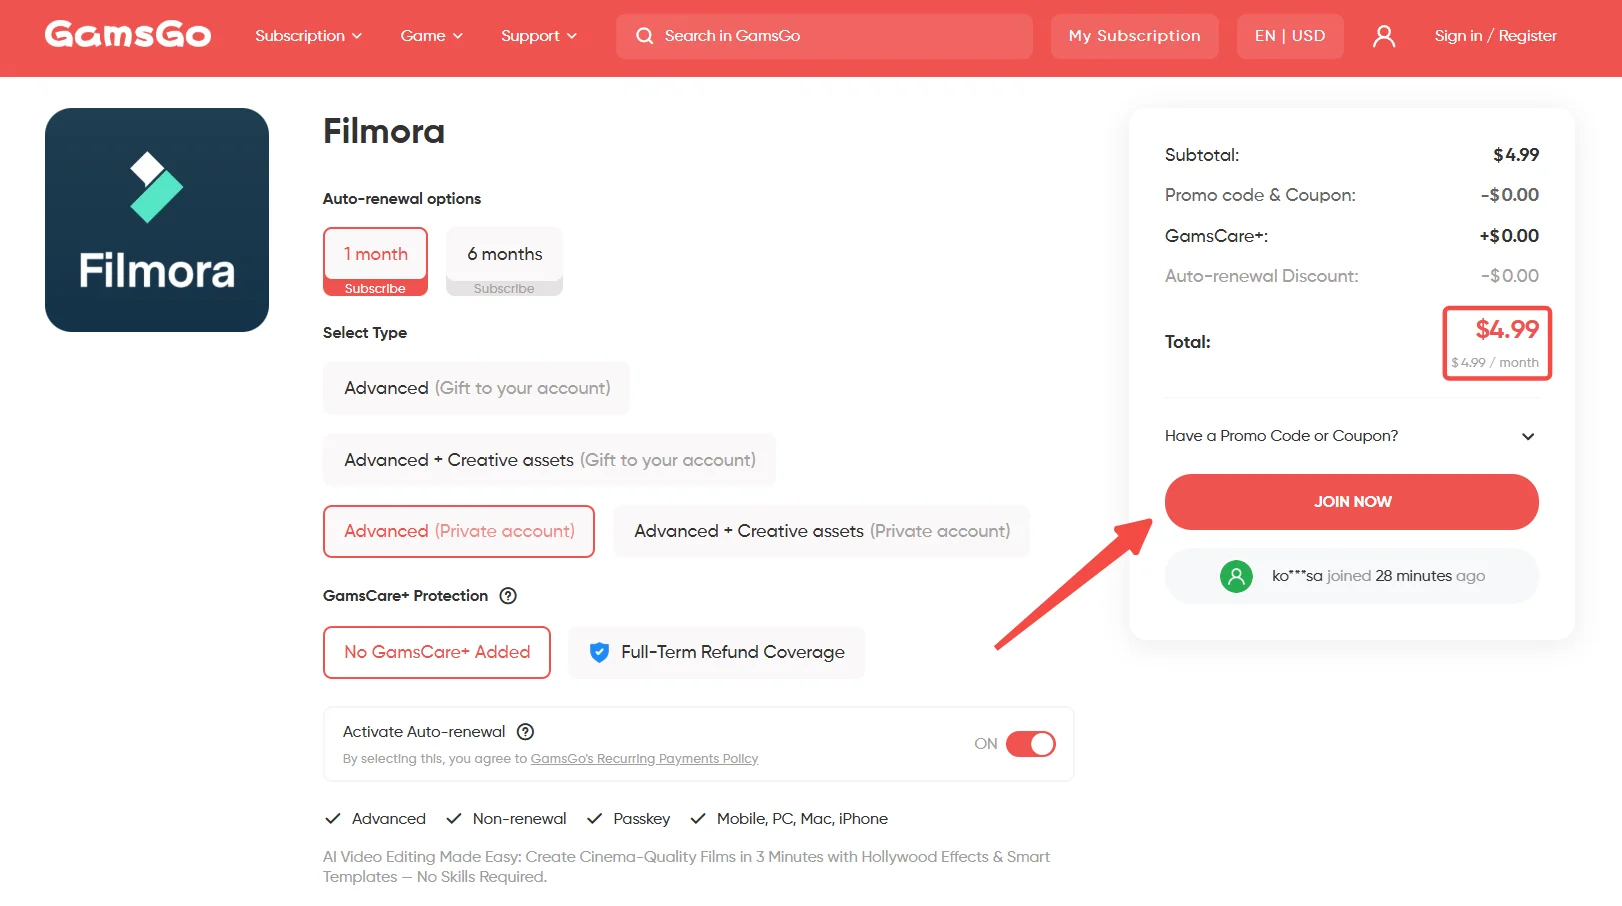
Task: Click the Search in GamsGo field
Action: click(824, 36)
